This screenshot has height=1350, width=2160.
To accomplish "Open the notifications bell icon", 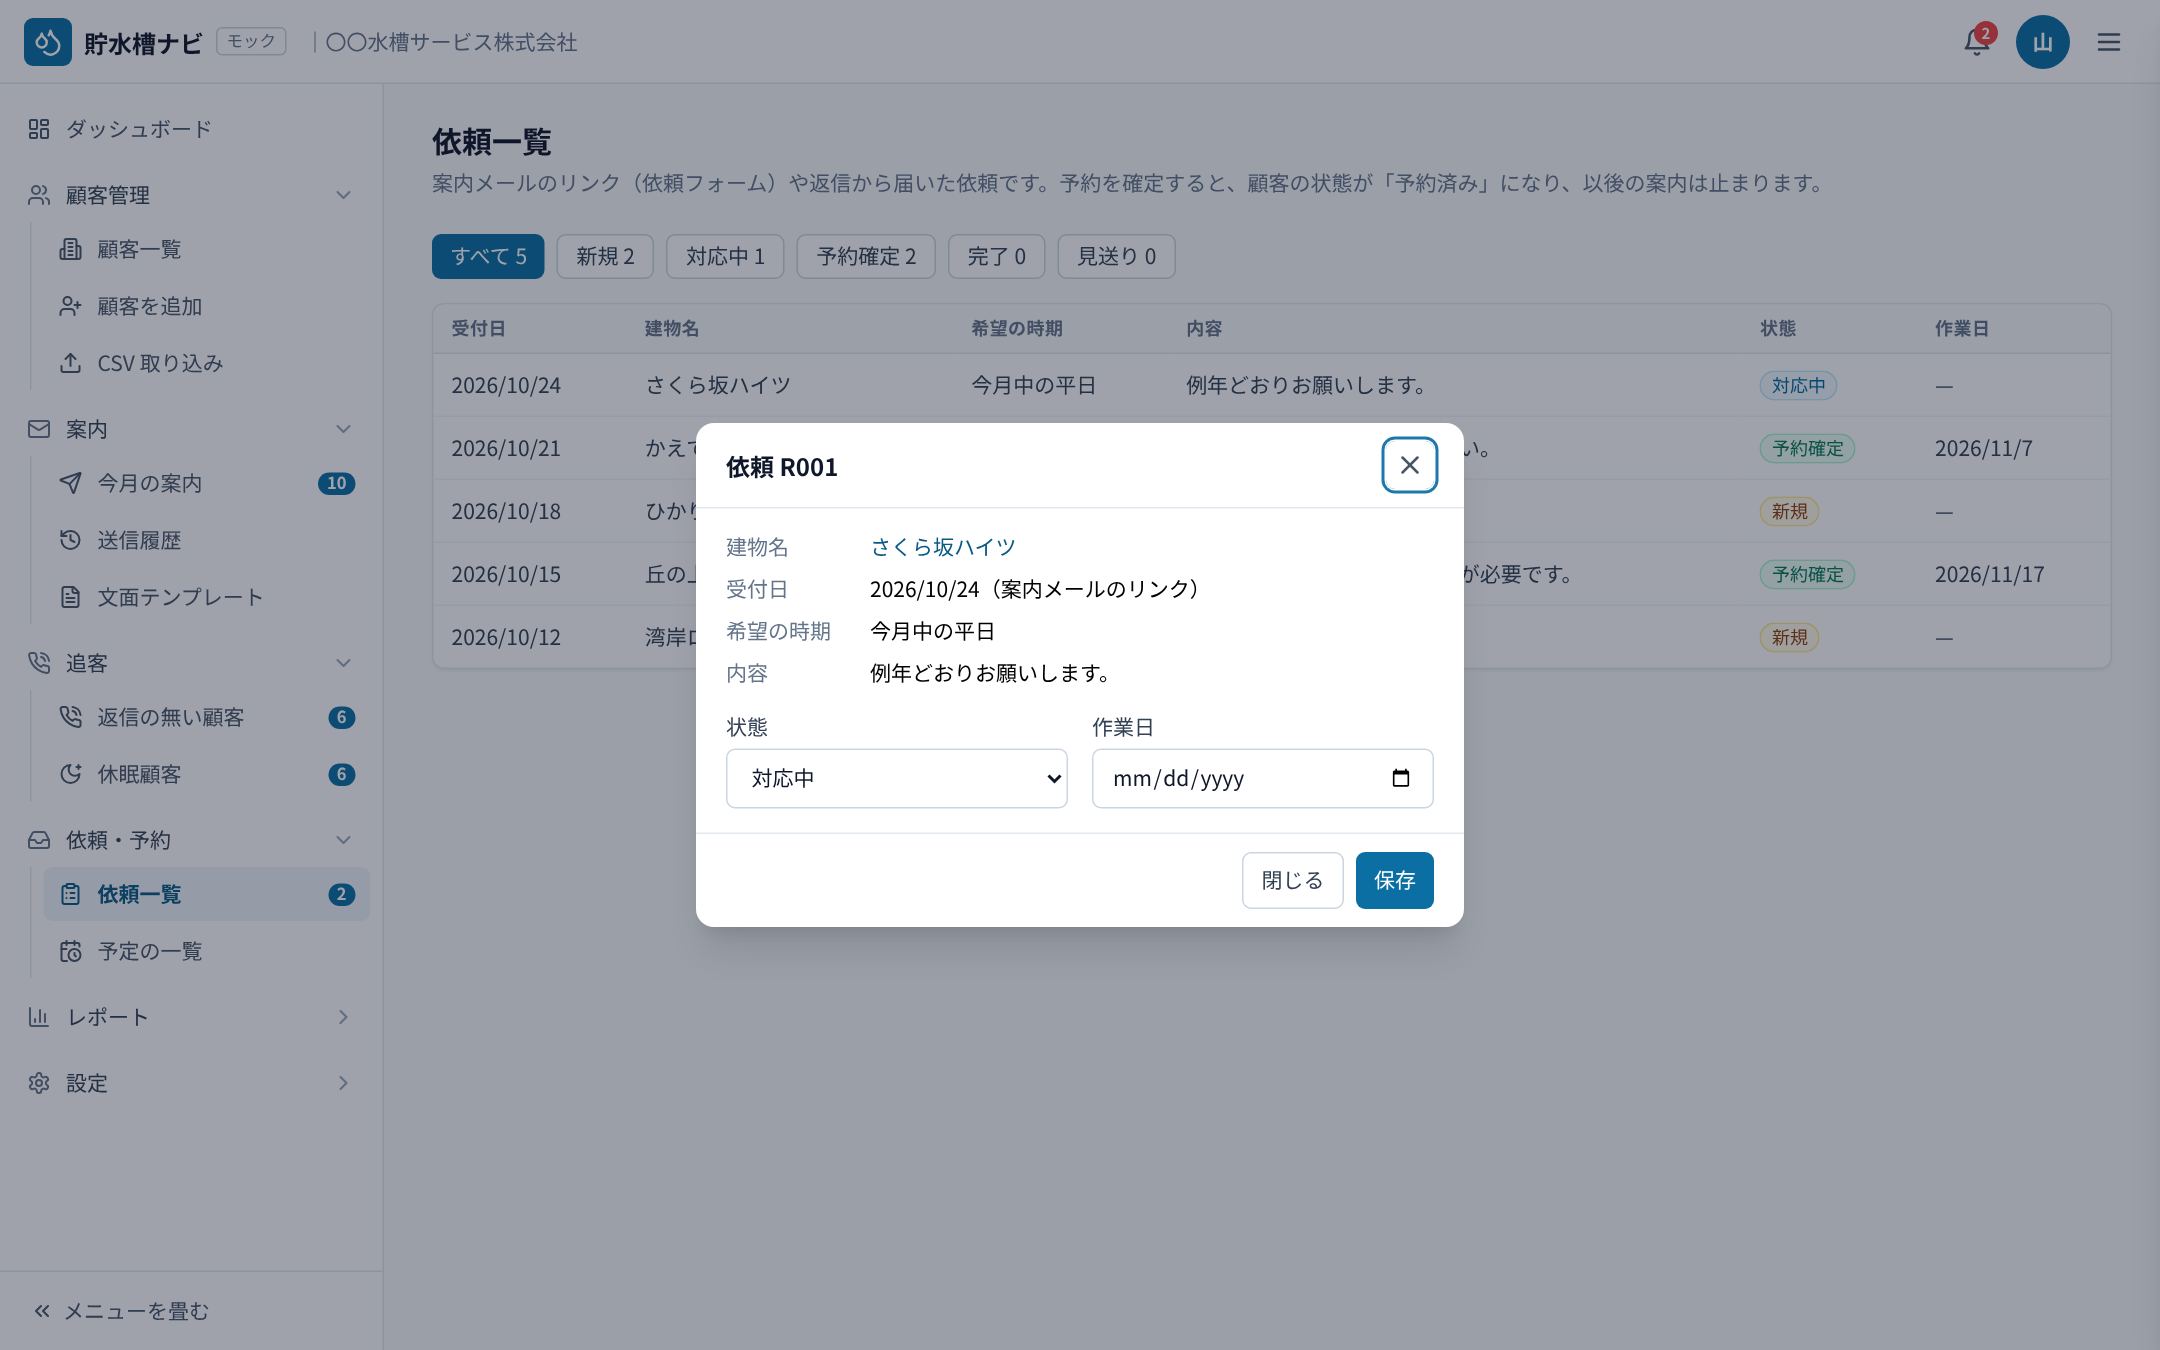I will pyautogui.click(x=1976, y=42).
